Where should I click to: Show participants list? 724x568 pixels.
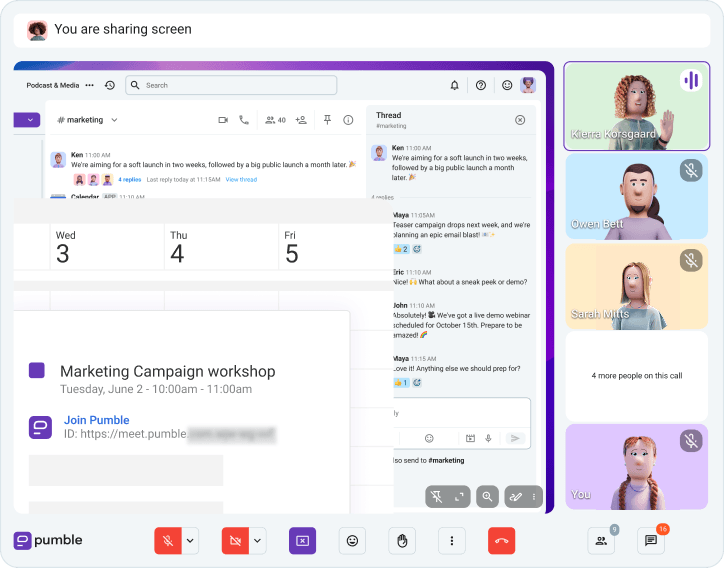click(x=601, y=540)
